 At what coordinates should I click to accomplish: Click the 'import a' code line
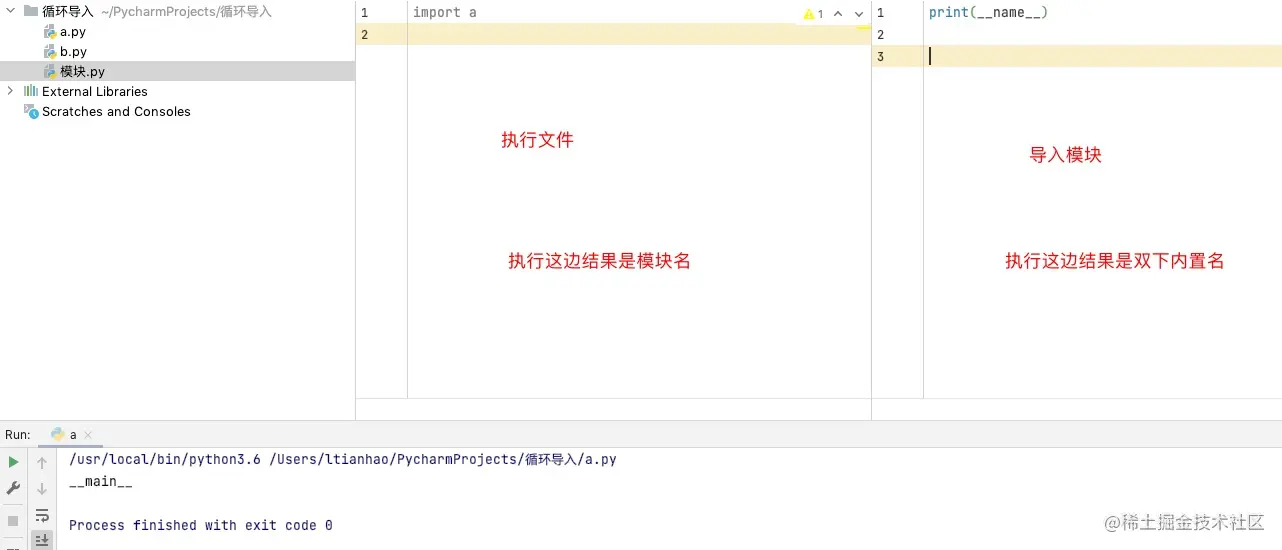(x=445, y=13)
